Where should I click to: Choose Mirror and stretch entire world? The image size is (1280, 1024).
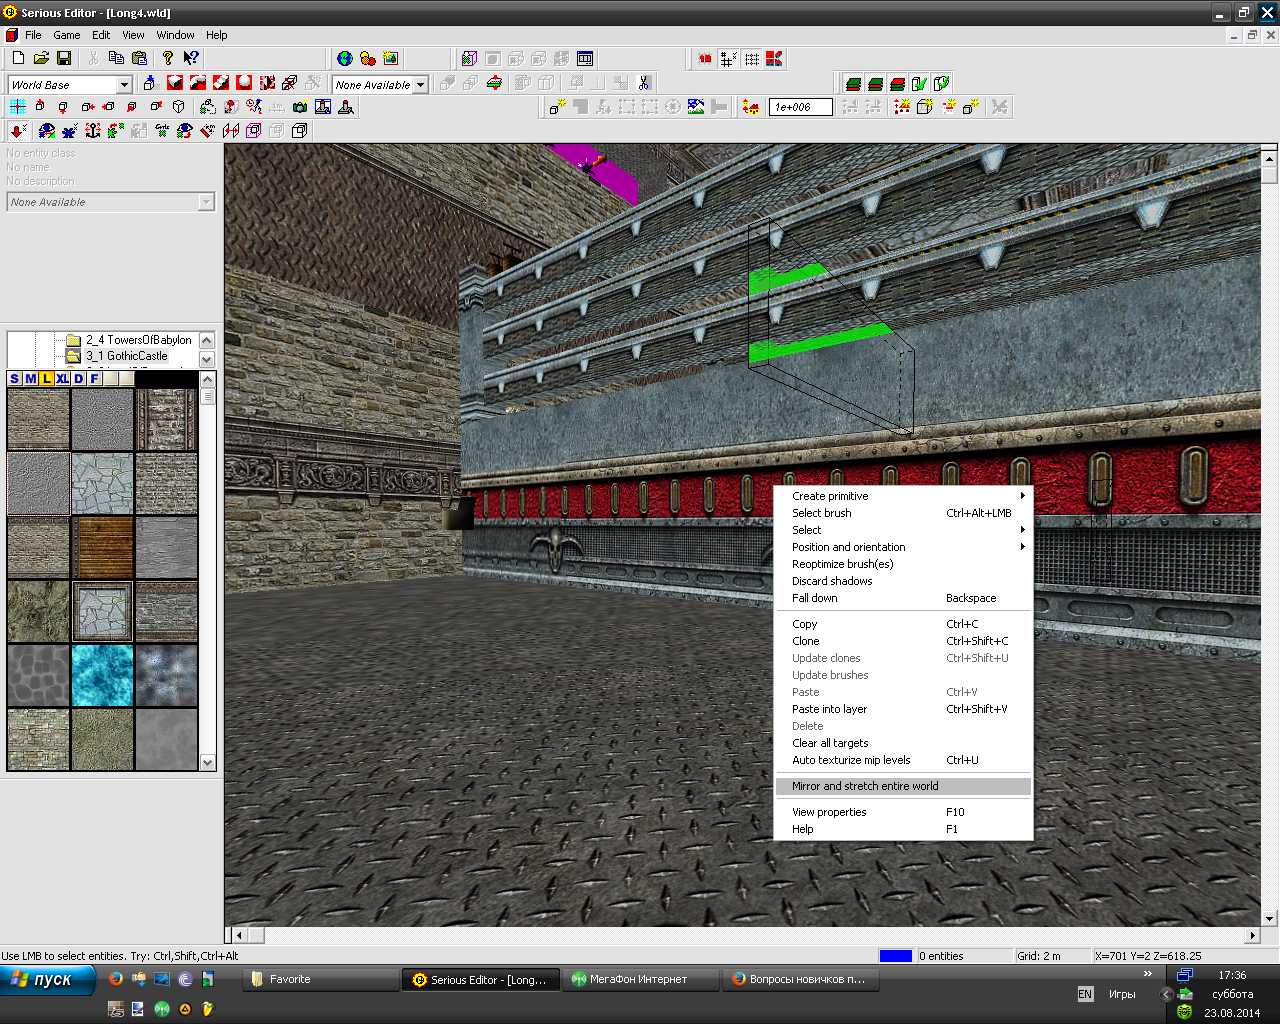(x=903, y=786)
